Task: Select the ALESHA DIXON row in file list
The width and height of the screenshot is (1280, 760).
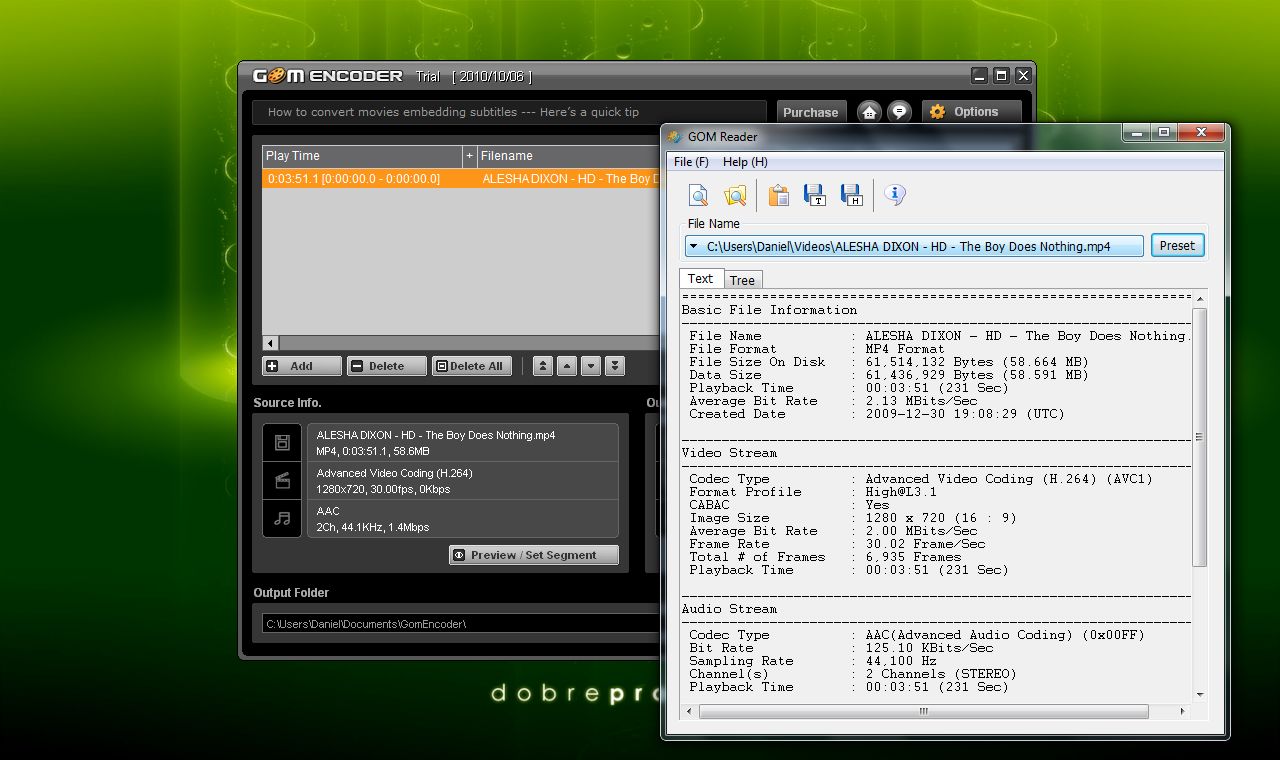Action: click(x=462, y=179)
